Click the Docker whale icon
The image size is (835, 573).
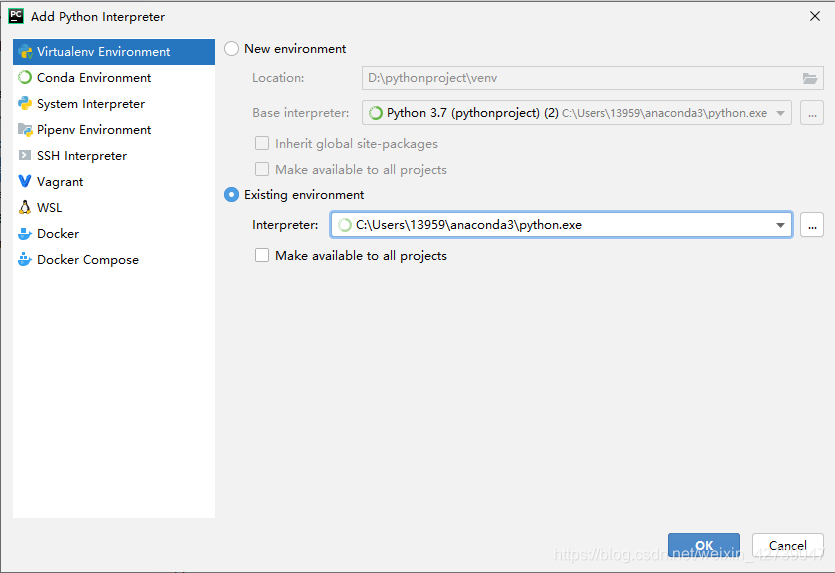25,234
